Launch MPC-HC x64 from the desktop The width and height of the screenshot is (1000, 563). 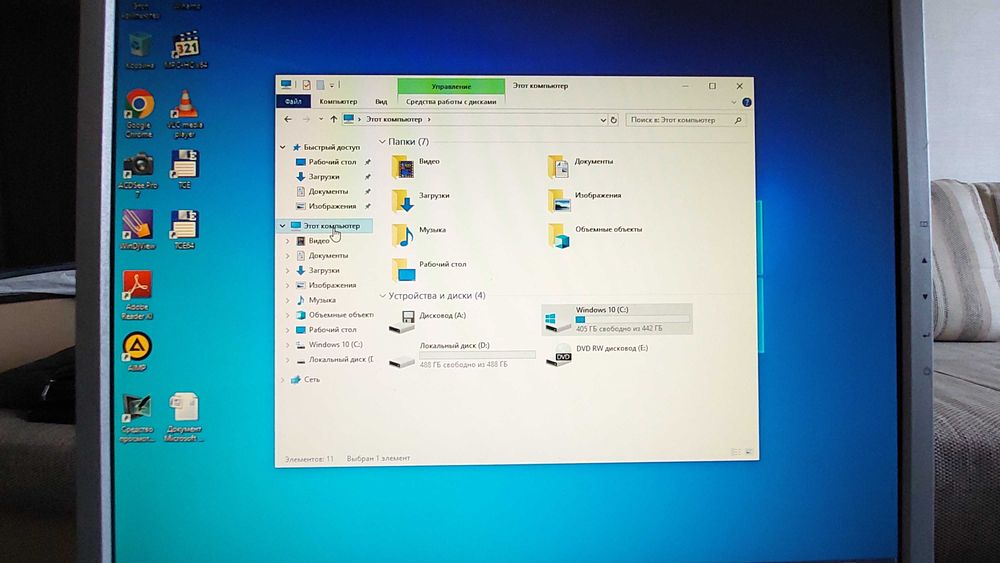point(186,50)
